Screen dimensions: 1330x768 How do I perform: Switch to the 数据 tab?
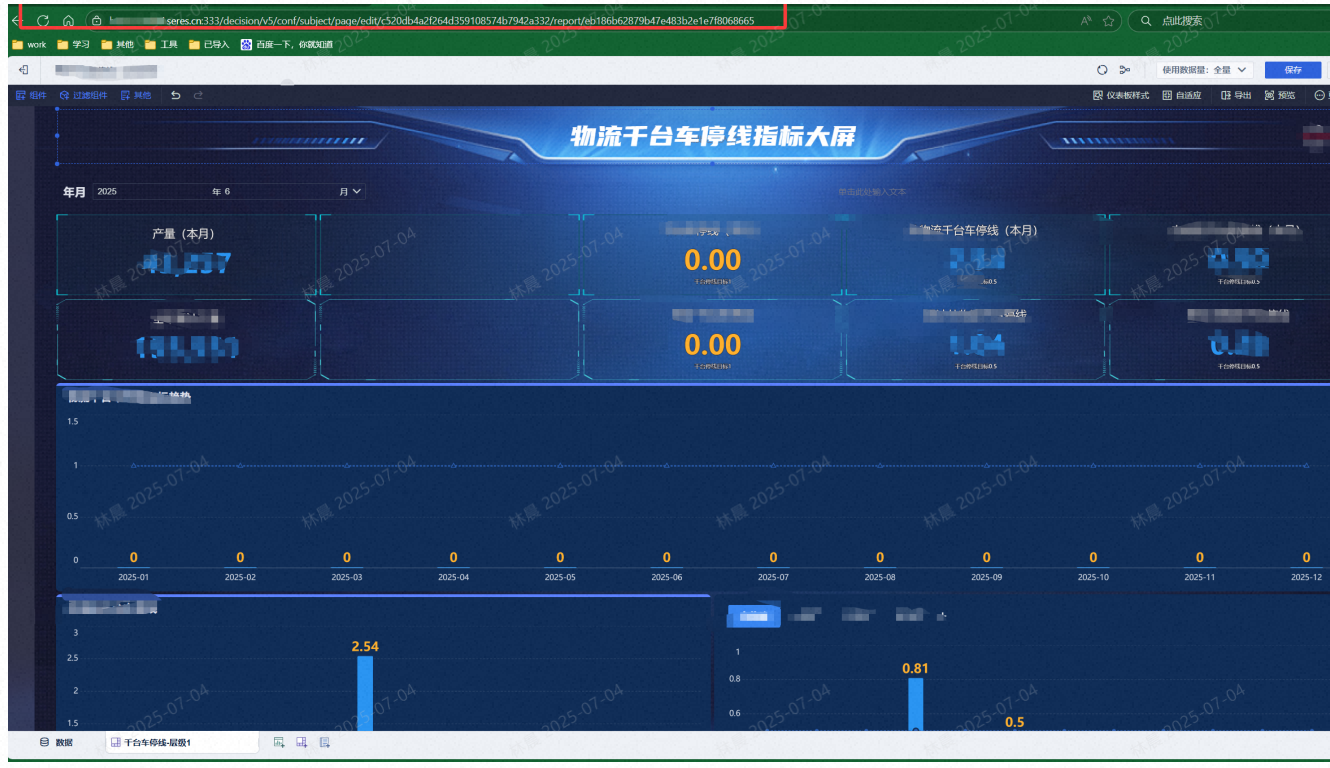(56, 743)
